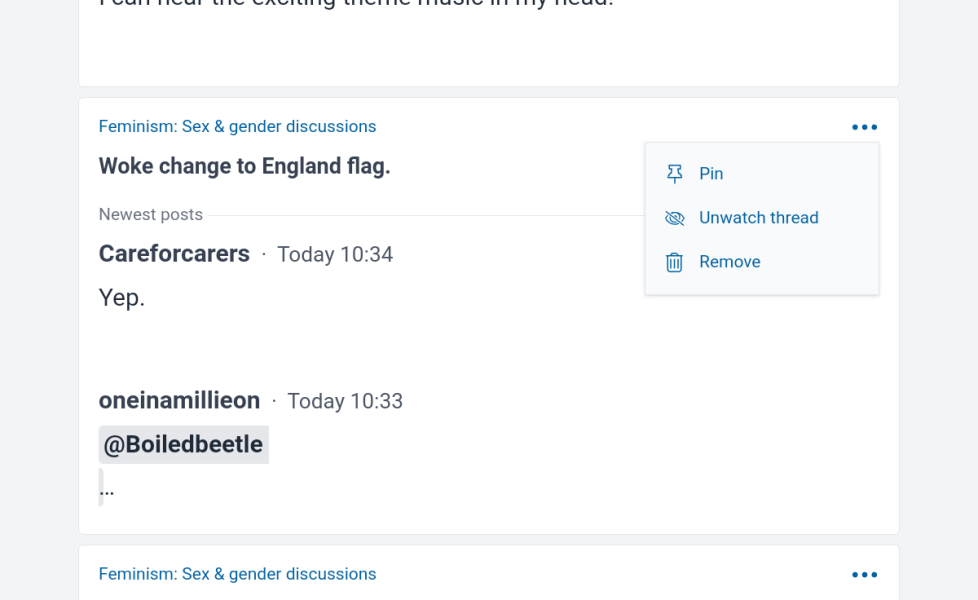Open three-dot menu on the bottom thread card
This screenshot has height=600, width=978.
(x=864, y=574)
